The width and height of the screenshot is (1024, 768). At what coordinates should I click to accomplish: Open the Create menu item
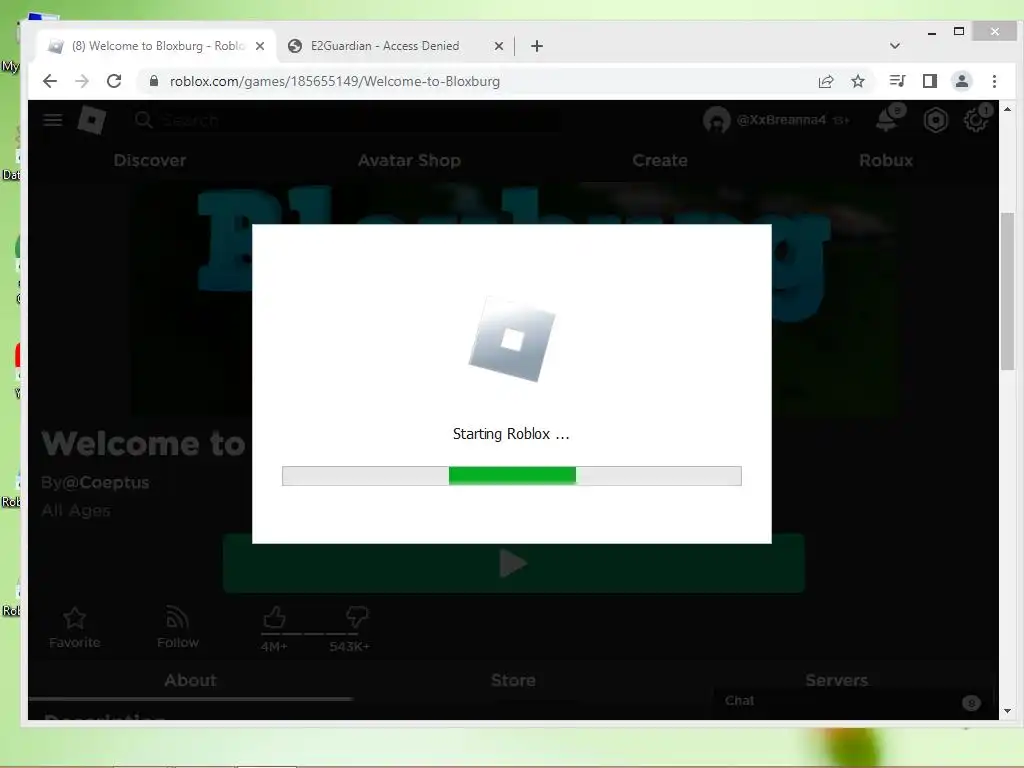pos(660,160)
